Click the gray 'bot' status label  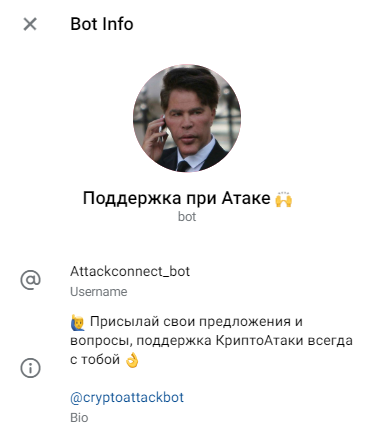point(187,217)
